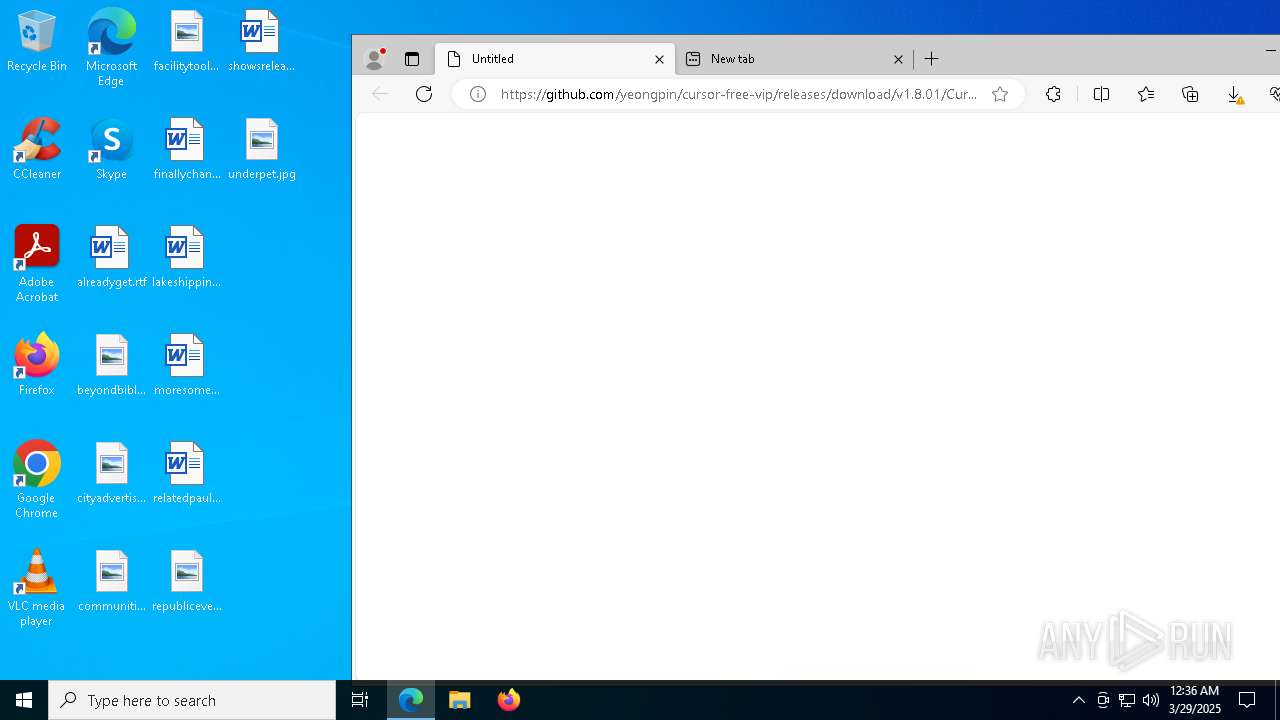Select the cityadvertis image file
This screenshot has height=720, width=1280.
tap(111, 473)
